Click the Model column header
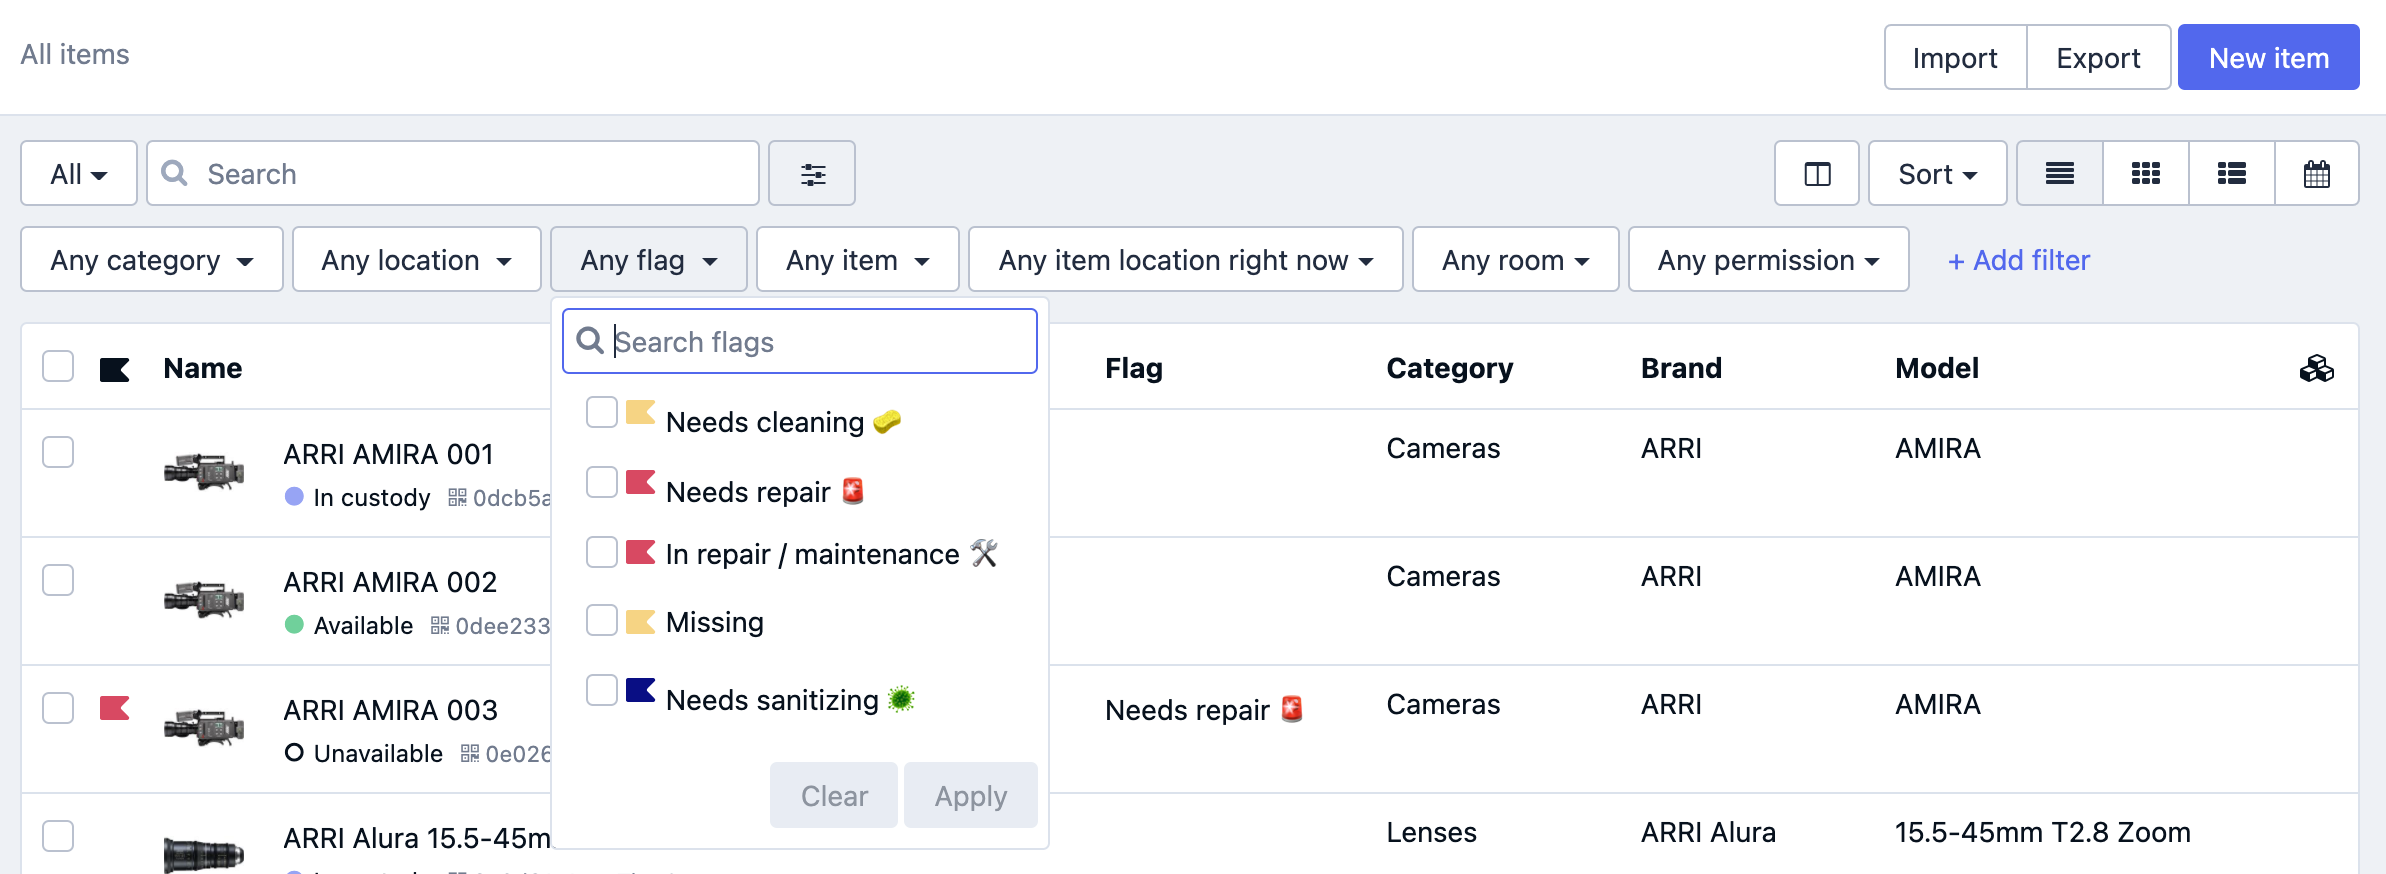Viewport: 2386px width, 874px height. [x=1937, y=368]
